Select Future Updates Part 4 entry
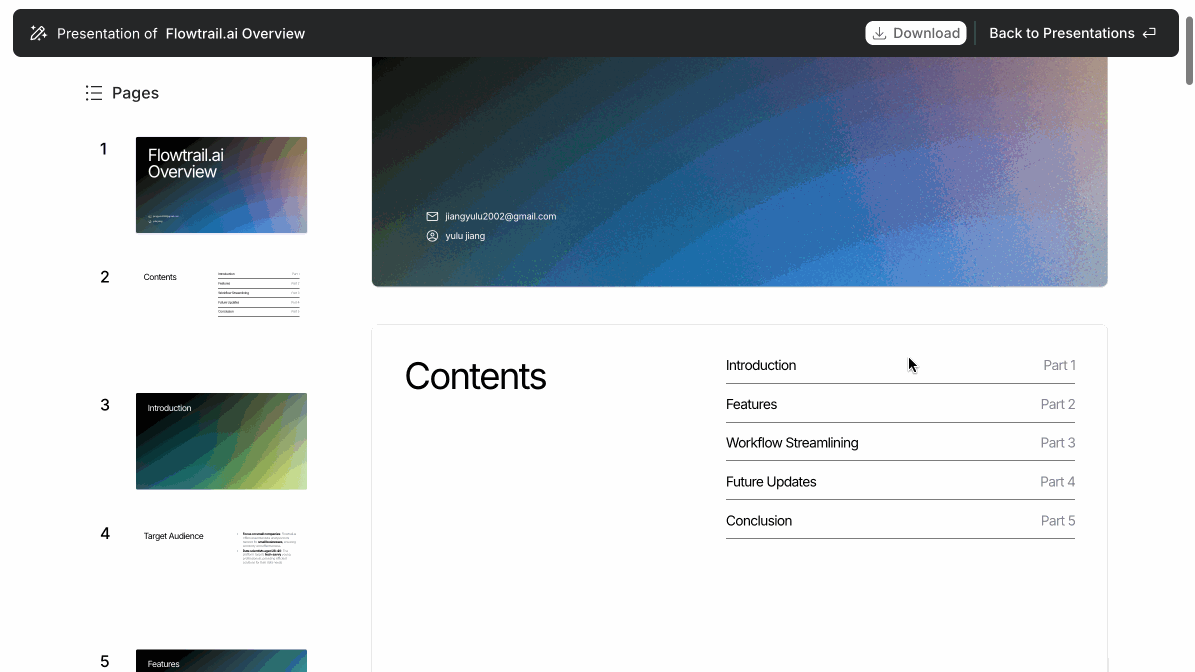The width and height of the screenshot is (1195, 672). point(900,481)
